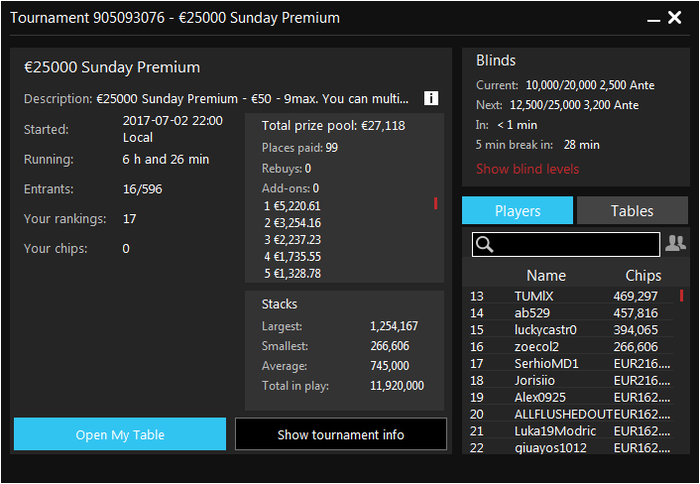Click Show tournament info button
This screenshot has height=484, width=700.
341,434
